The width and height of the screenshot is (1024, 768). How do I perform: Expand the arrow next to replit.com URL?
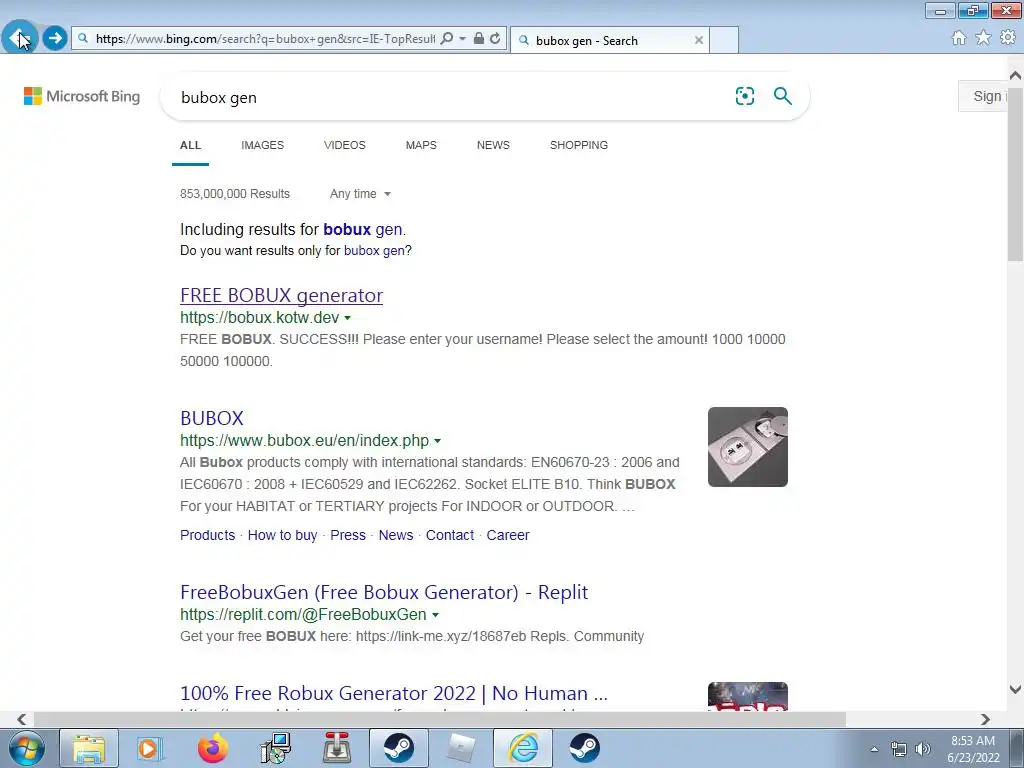tap(436, 615)
